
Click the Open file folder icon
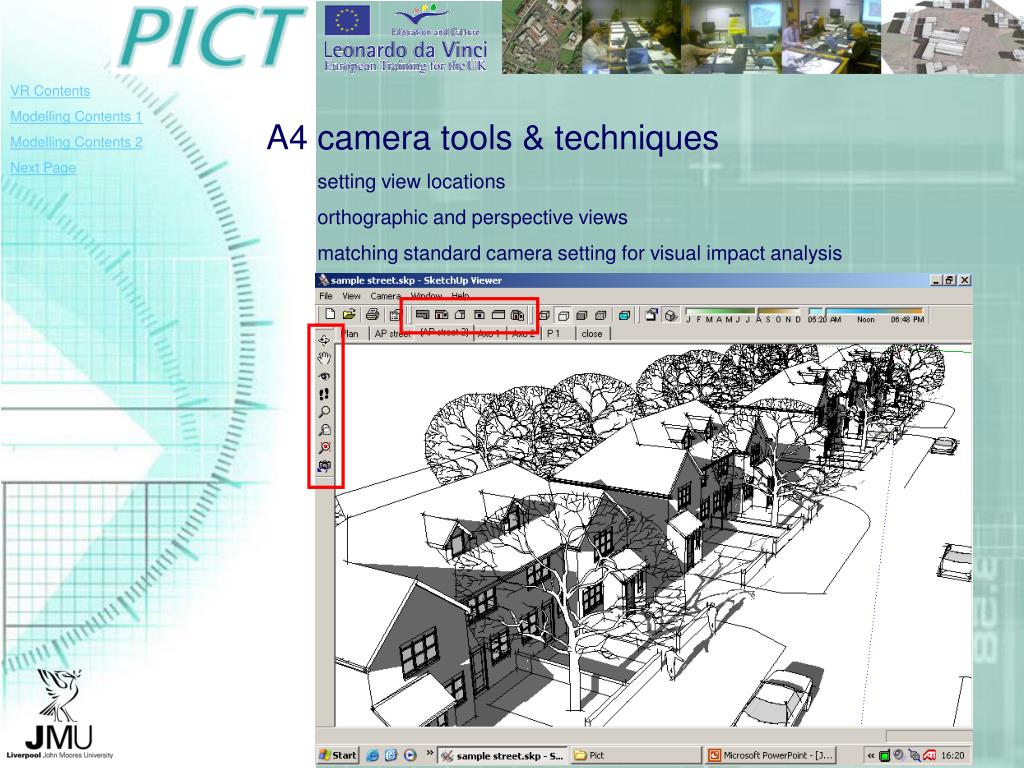pyautogui.click(x=349, y=314)
